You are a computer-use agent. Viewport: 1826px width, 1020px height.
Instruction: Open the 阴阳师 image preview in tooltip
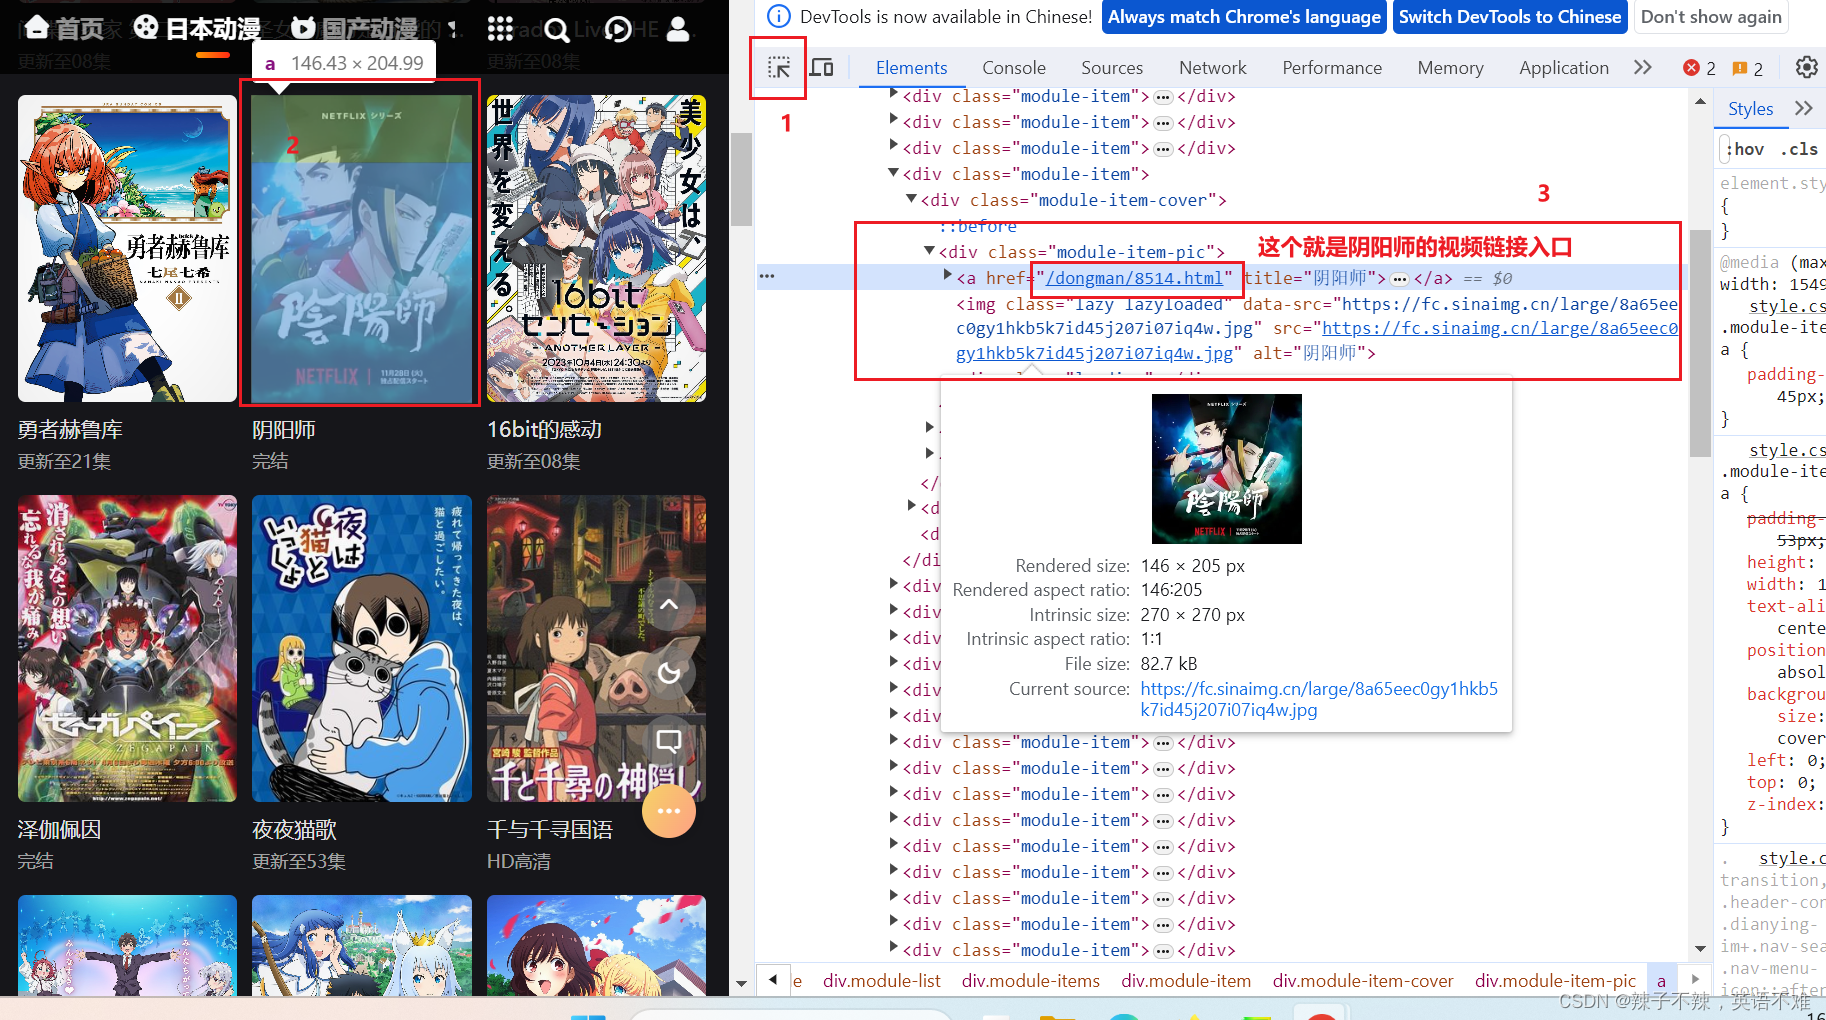pyautogui.click(x=1226, y=469)
